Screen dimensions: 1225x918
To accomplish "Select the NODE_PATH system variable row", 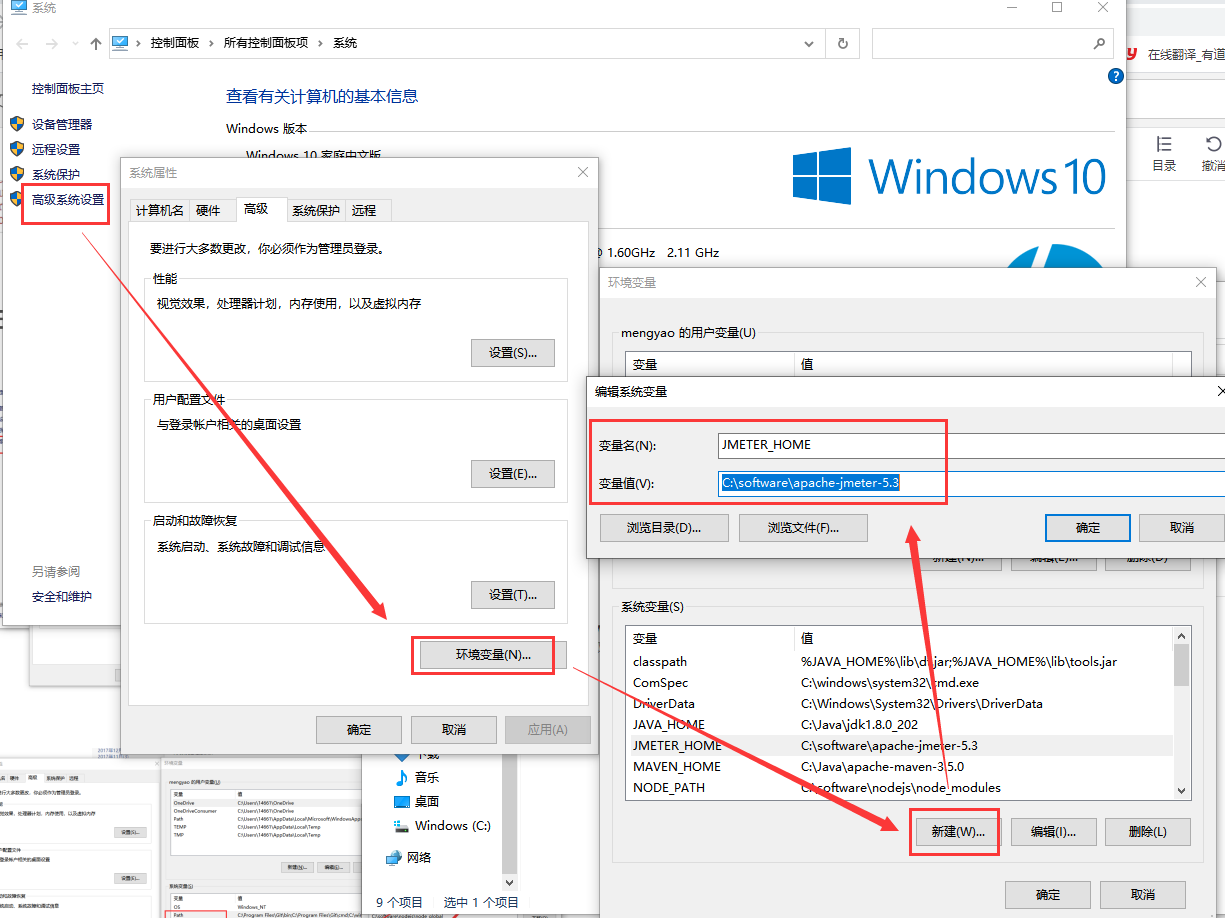I will pyautogui.click(x=899, y=788).
